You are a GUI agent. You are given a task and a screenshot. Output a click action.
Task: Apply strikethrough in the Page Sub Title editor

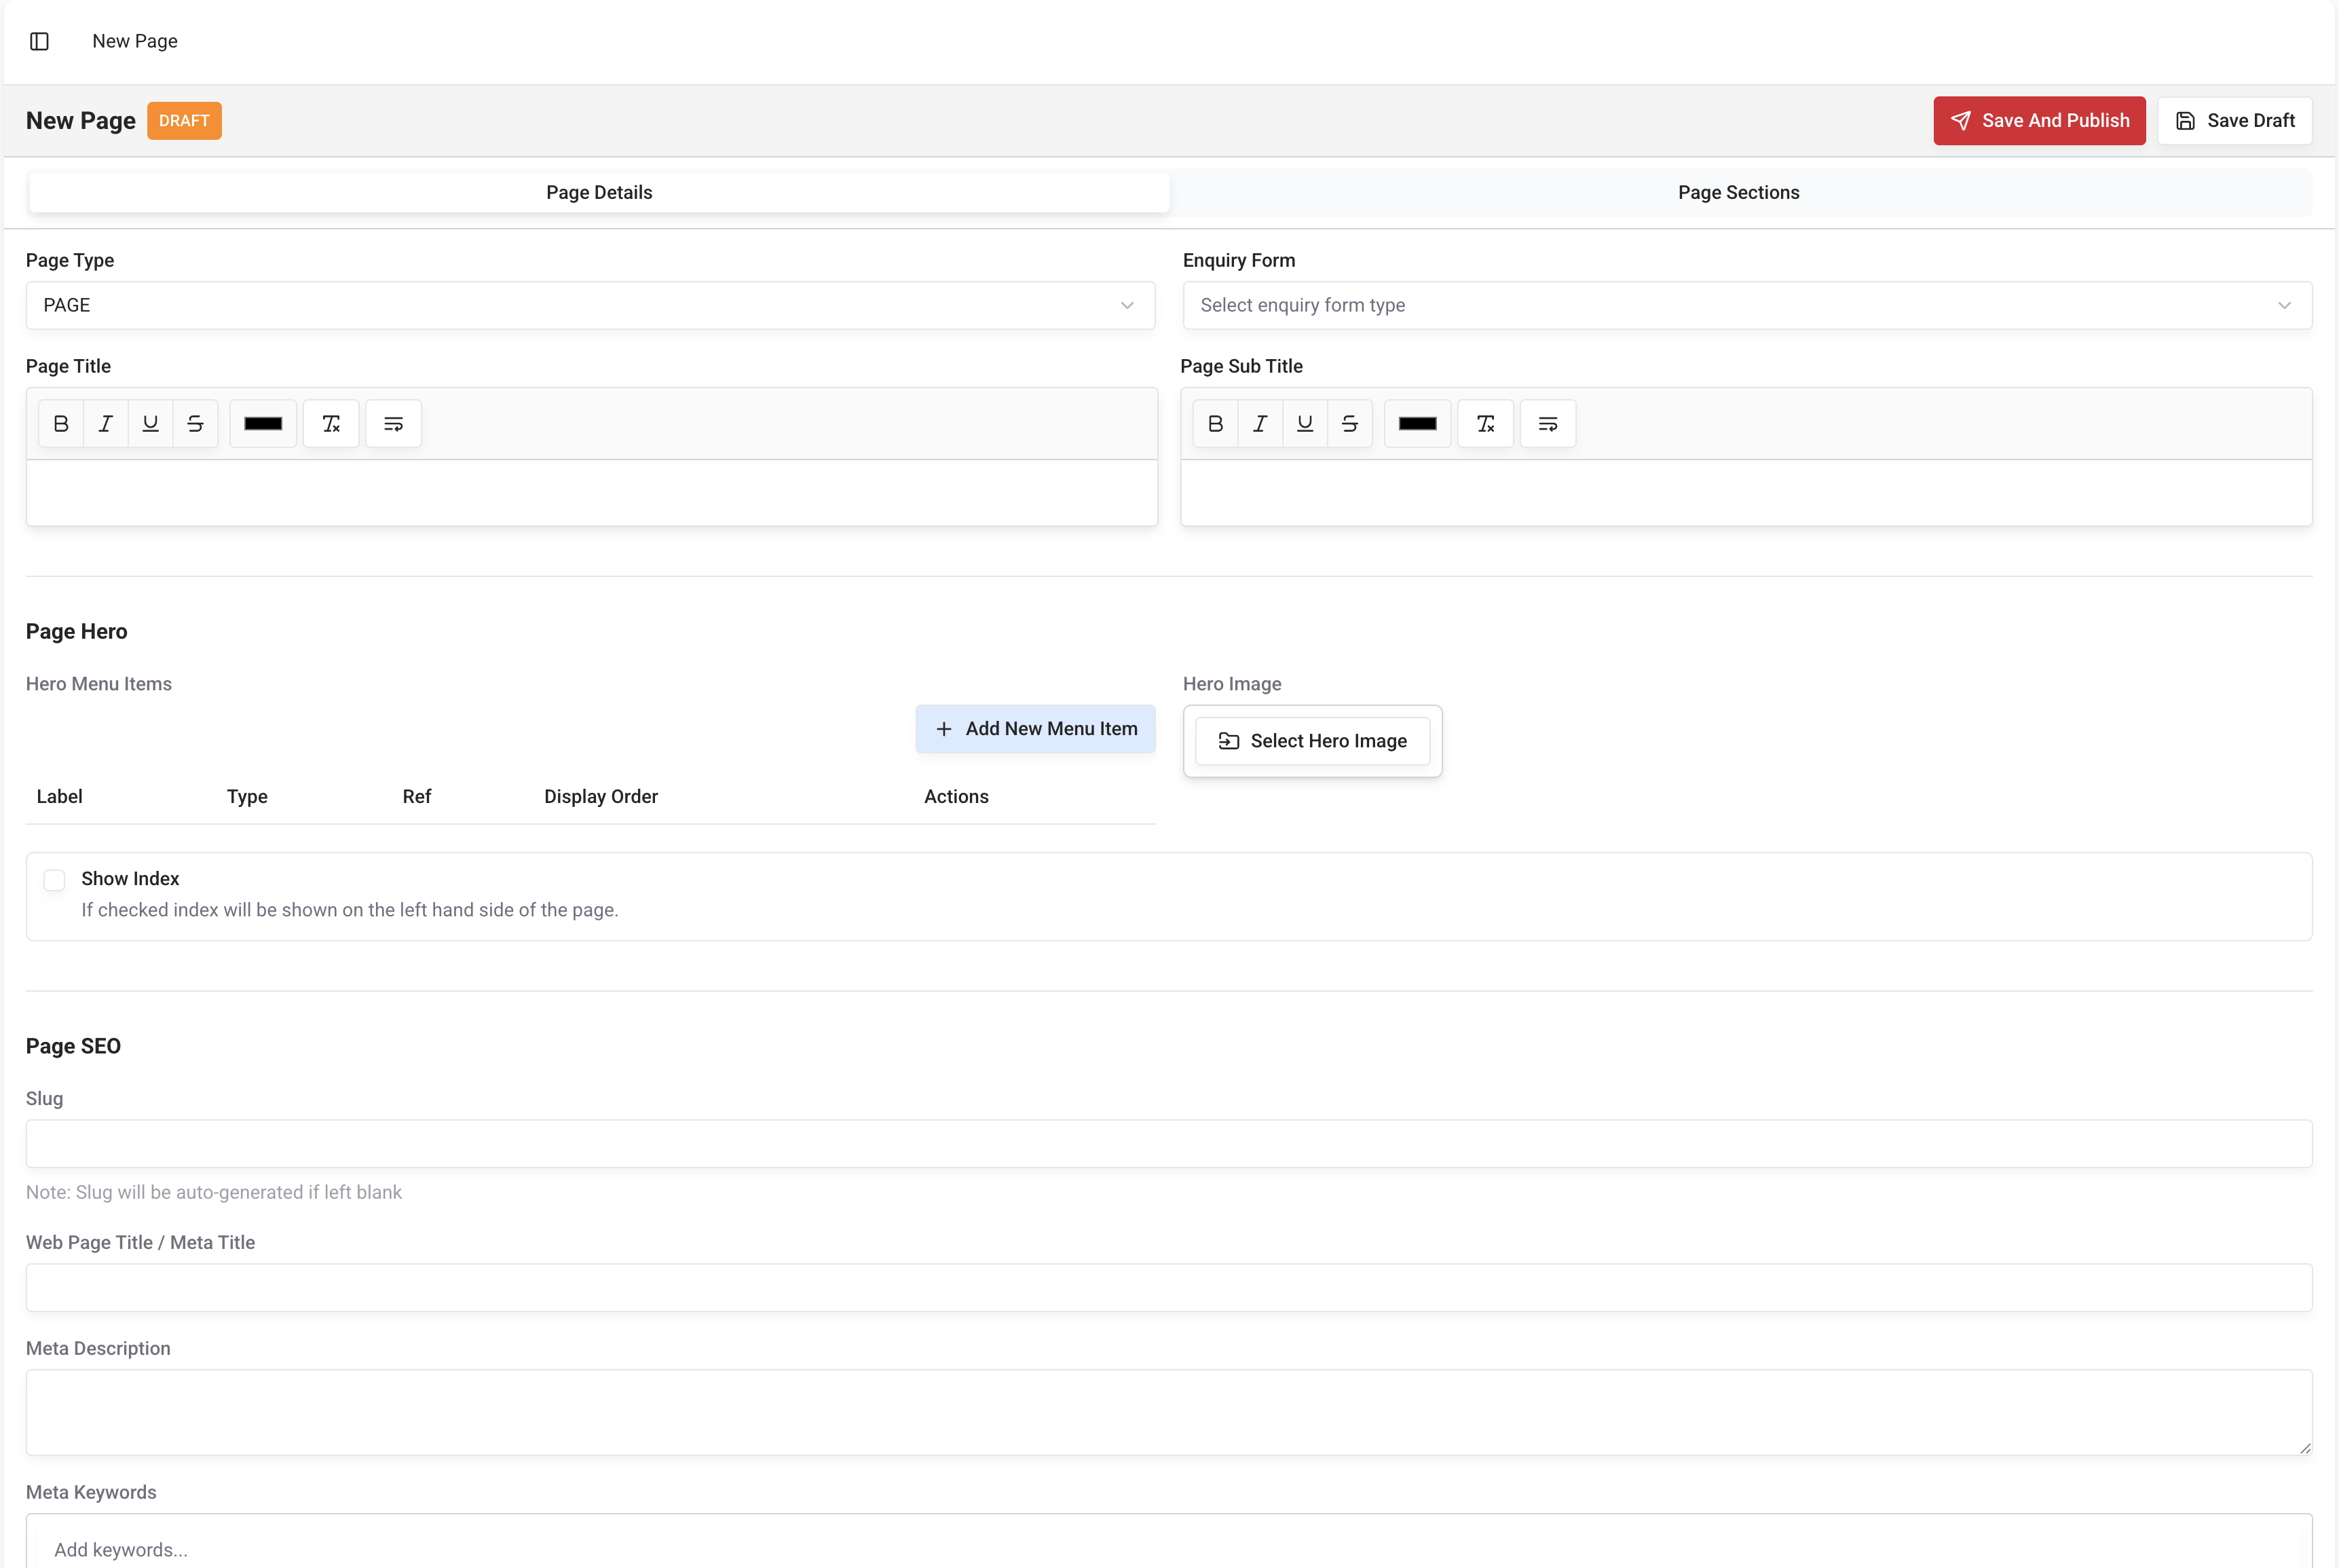click(1350, 423)
